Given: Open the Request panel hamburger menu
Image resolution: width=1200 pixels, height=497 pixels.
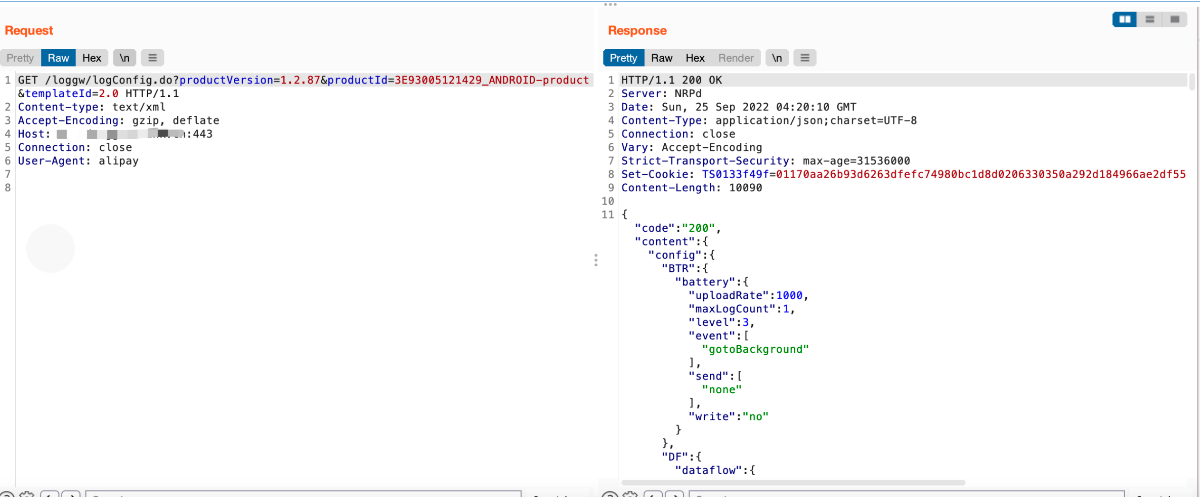Looking at the screenshot, I should point(153,58).
